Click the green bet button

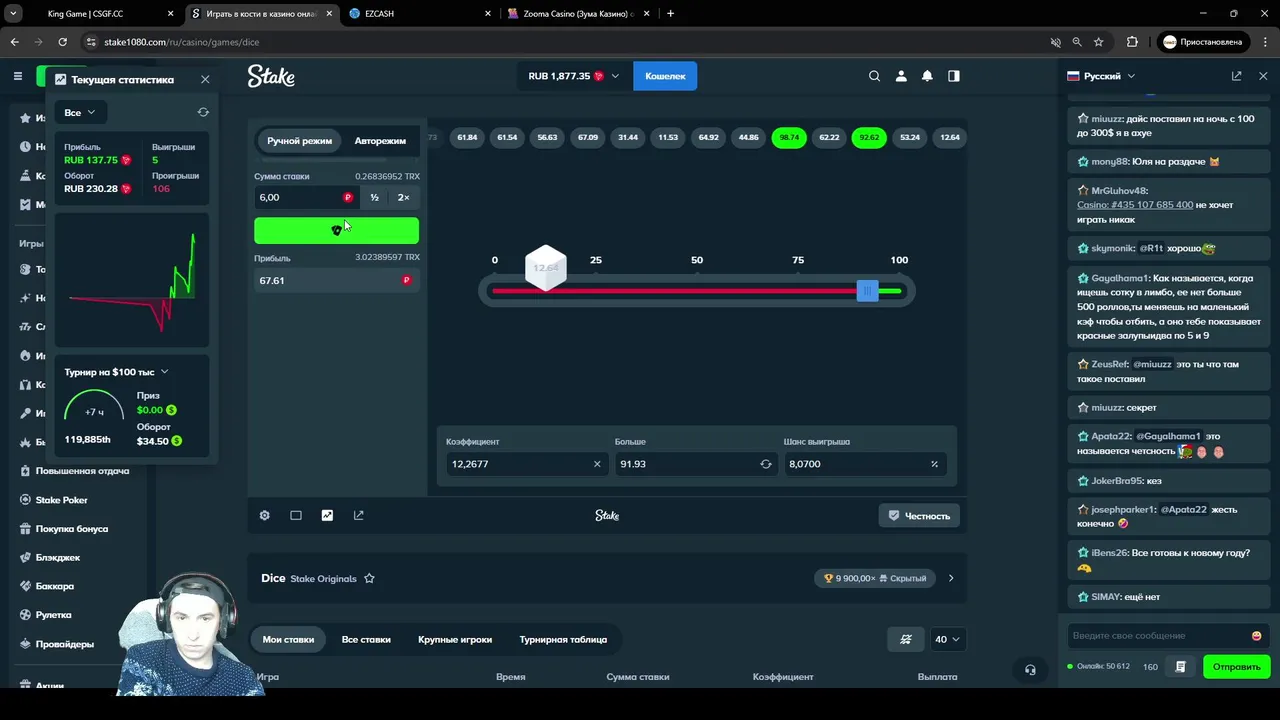pyautogui.click(x=336, y=230)
